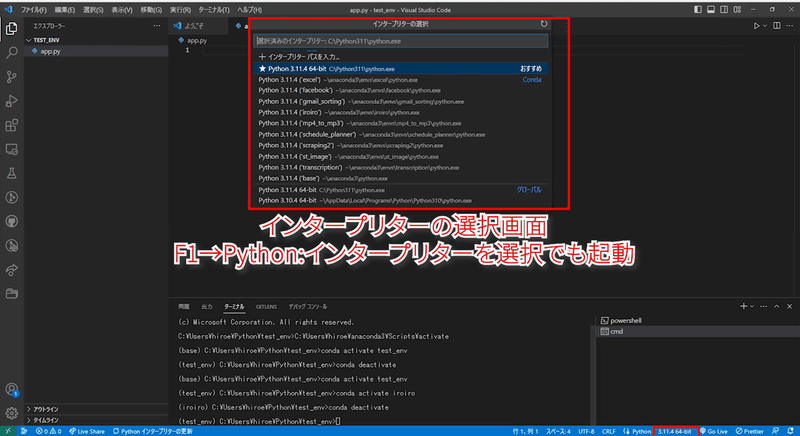Viewport: 800px width, 436px height.
Task: Open app.py in Explorer tree
Action: (x=96, y=51)
